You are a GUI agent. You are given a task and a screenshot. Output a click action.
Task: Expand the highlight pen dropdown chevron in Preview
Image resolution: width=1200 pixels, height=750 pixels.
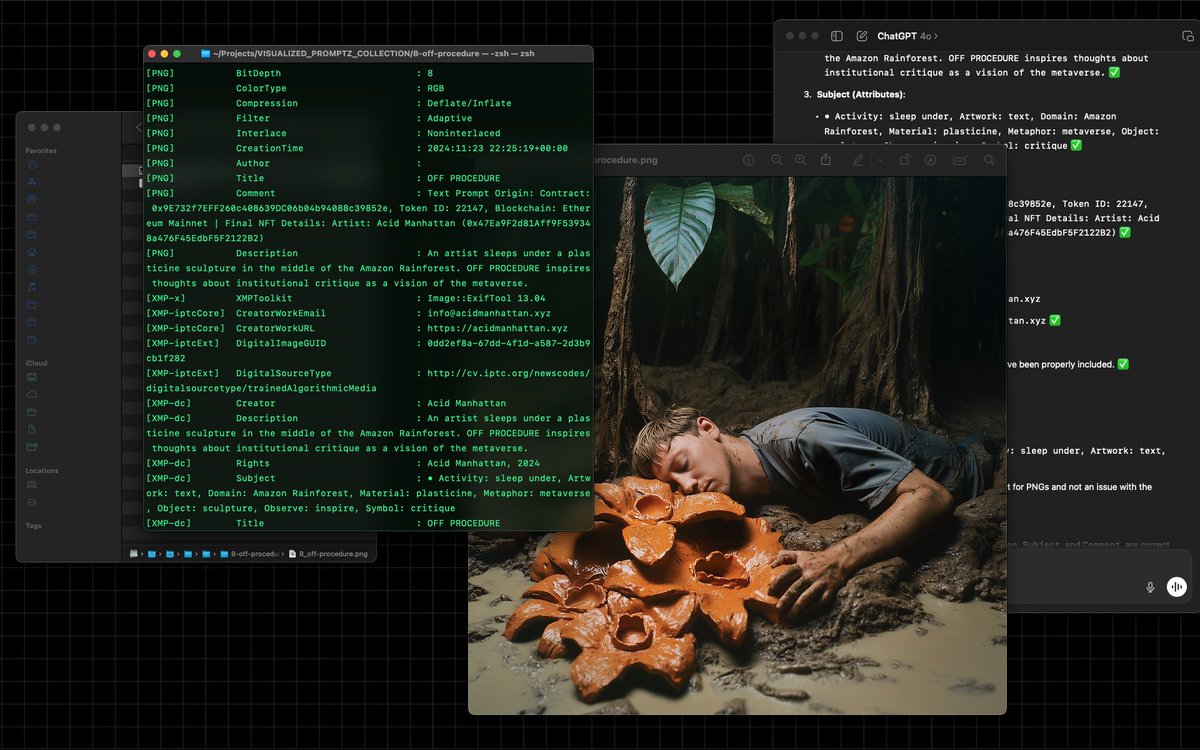click(880, 160)
